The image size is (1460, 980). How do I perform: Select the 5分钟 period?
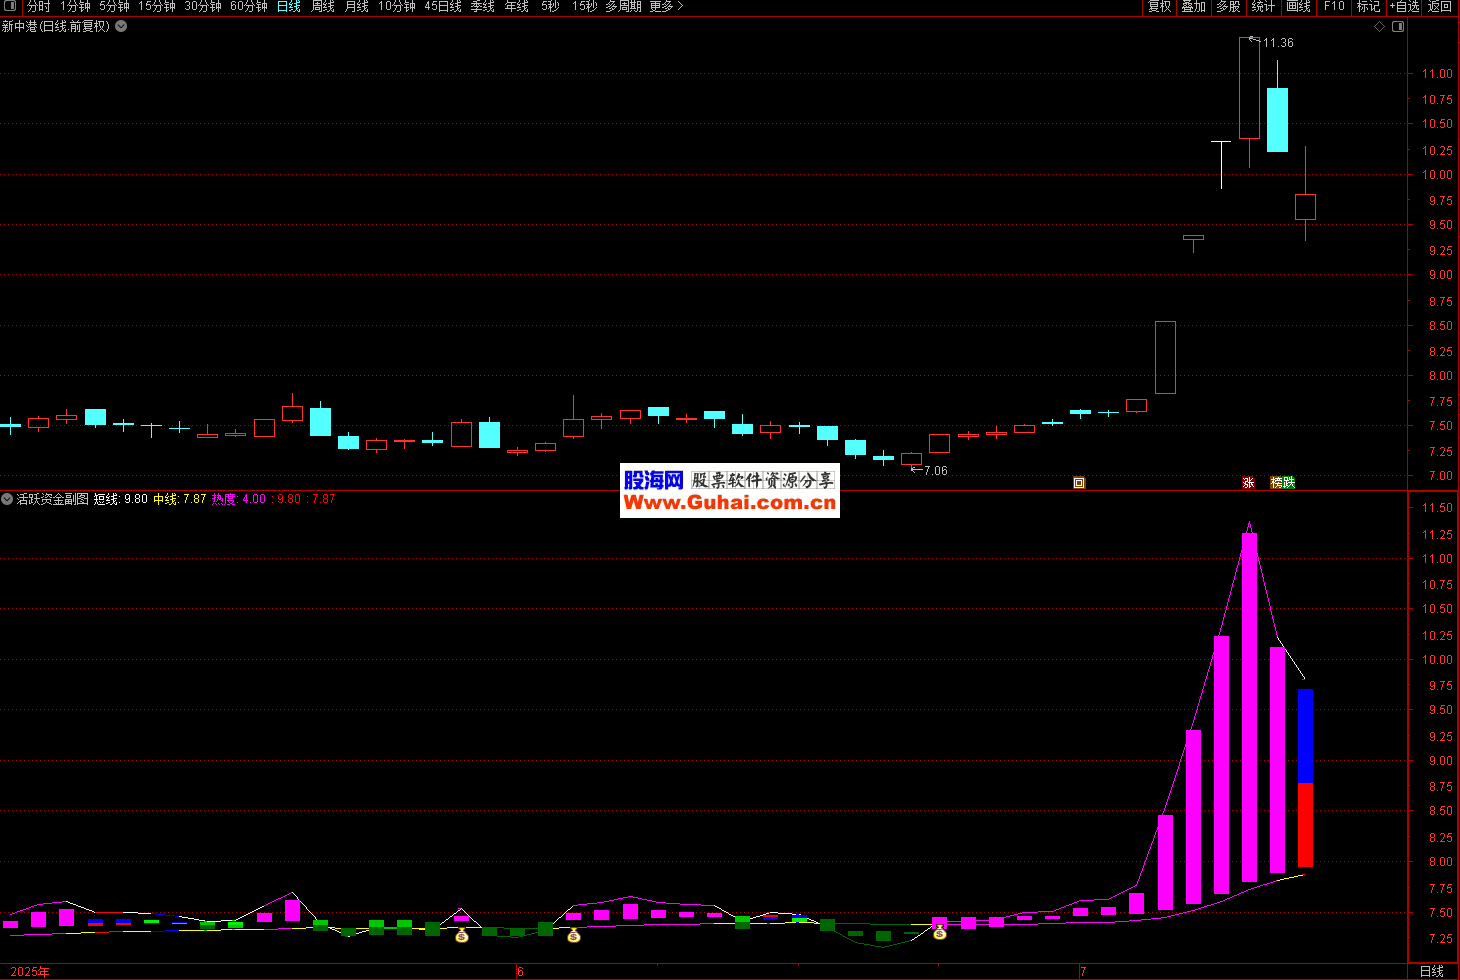pos(115,7)
